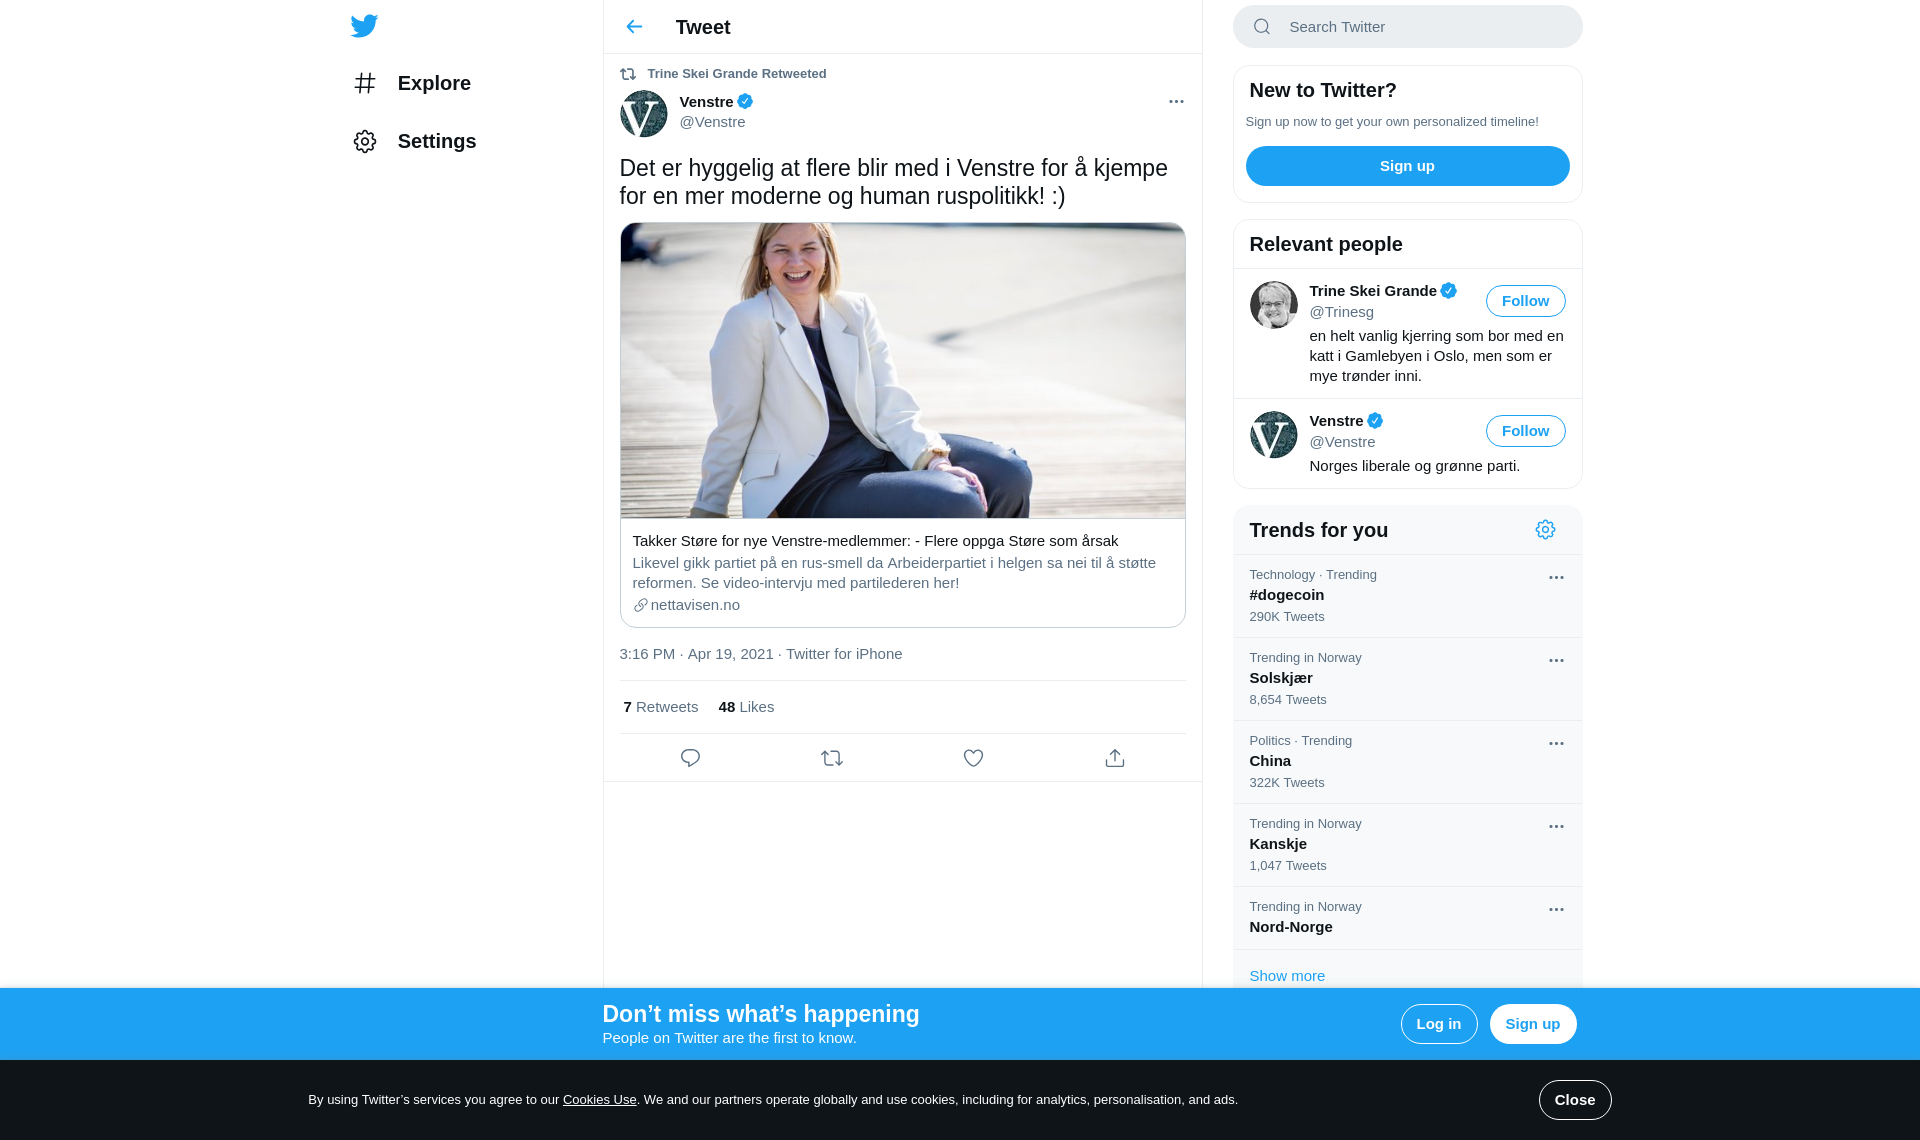Viewport: 1920px width, 1140px height.
Task: Open more options for Nord-Norge trend
Action: [x=1556, y=910]
